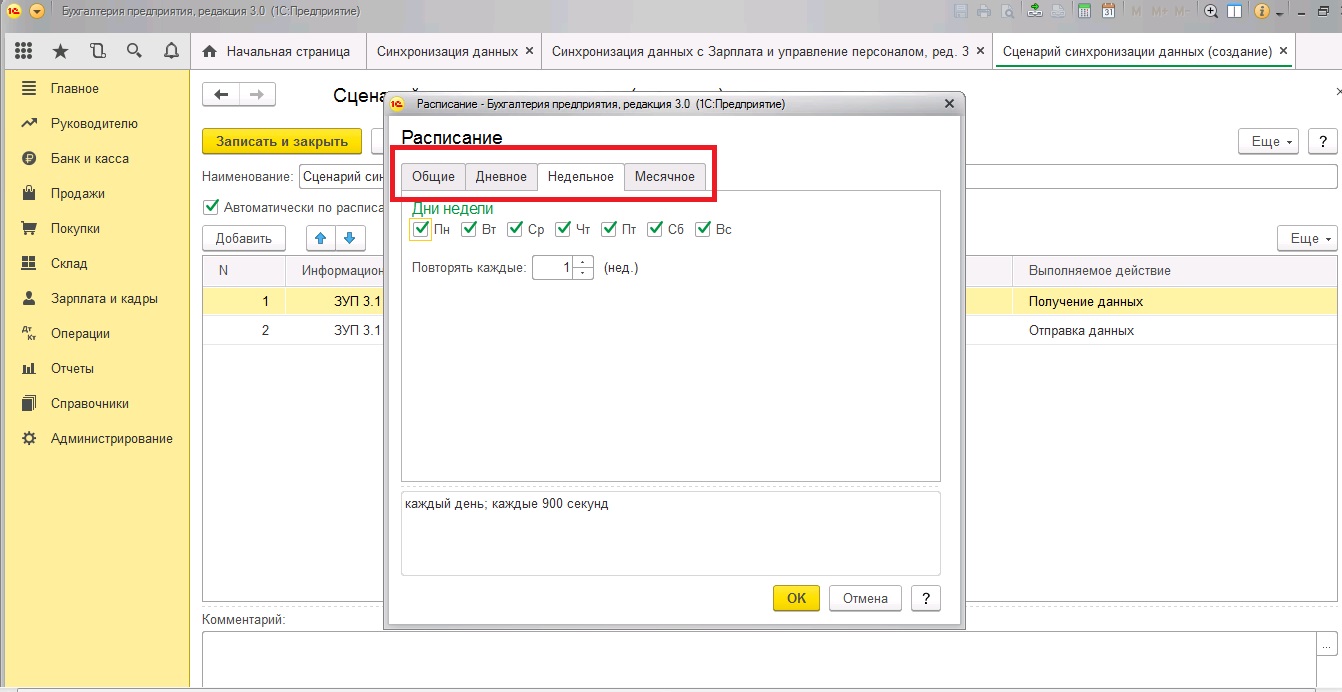The height and width of the screenshot is (692, 1342).
Task: Click the zoom magnifier icon in title toolbar
Action: click(x=1211, y=11)
